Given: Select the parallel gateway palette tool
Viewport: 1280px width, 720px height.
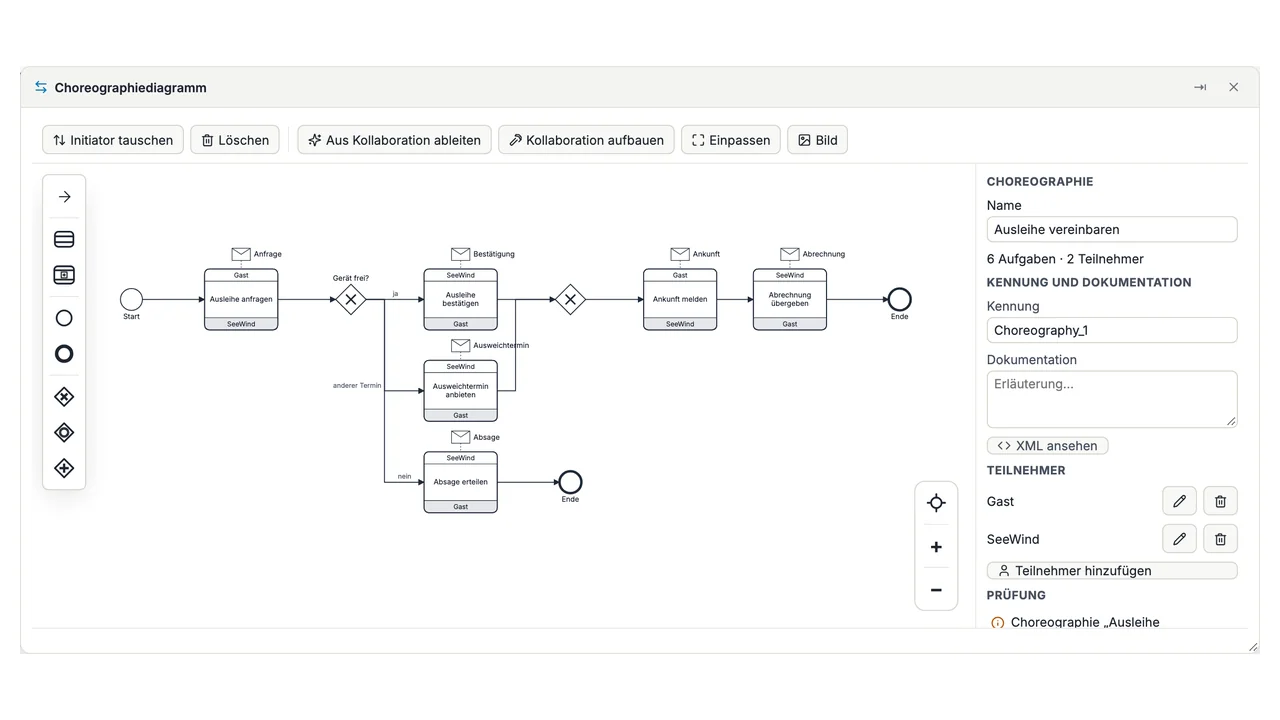Looking at the screenshot, I should tap(64, 468).
